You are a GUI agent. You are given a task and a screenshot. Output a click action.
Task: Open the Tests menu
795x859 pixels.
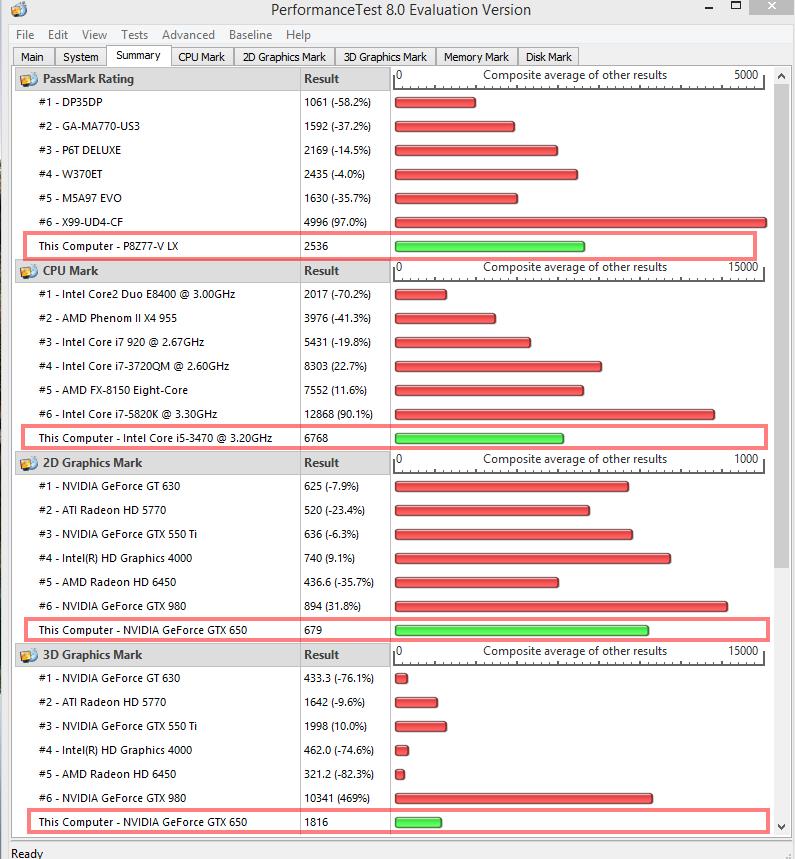point(134,35)
